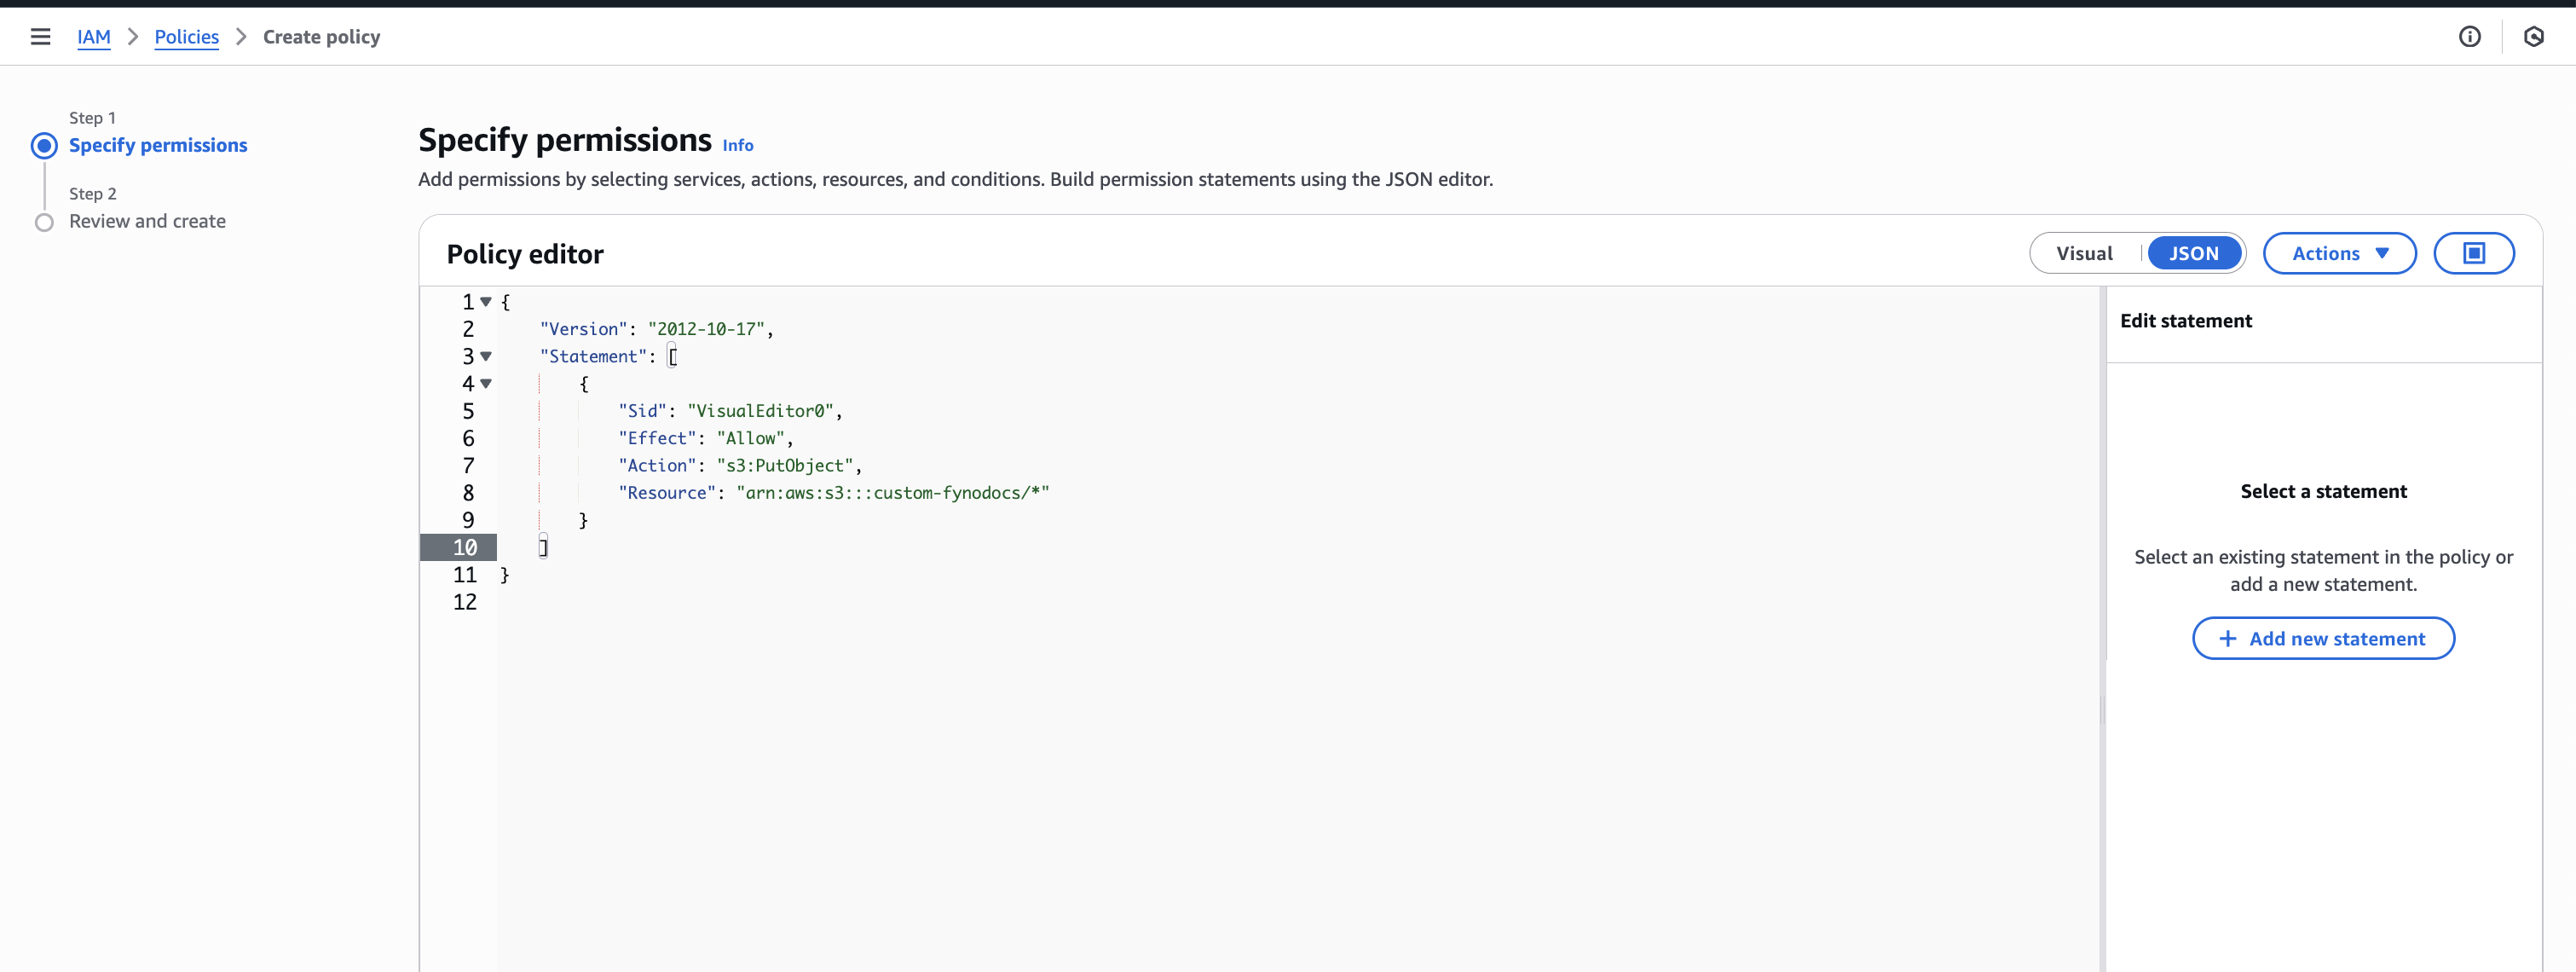Click the hexagon settings icon at top right
The image size is (2576, 972).
coord(2533,37)
